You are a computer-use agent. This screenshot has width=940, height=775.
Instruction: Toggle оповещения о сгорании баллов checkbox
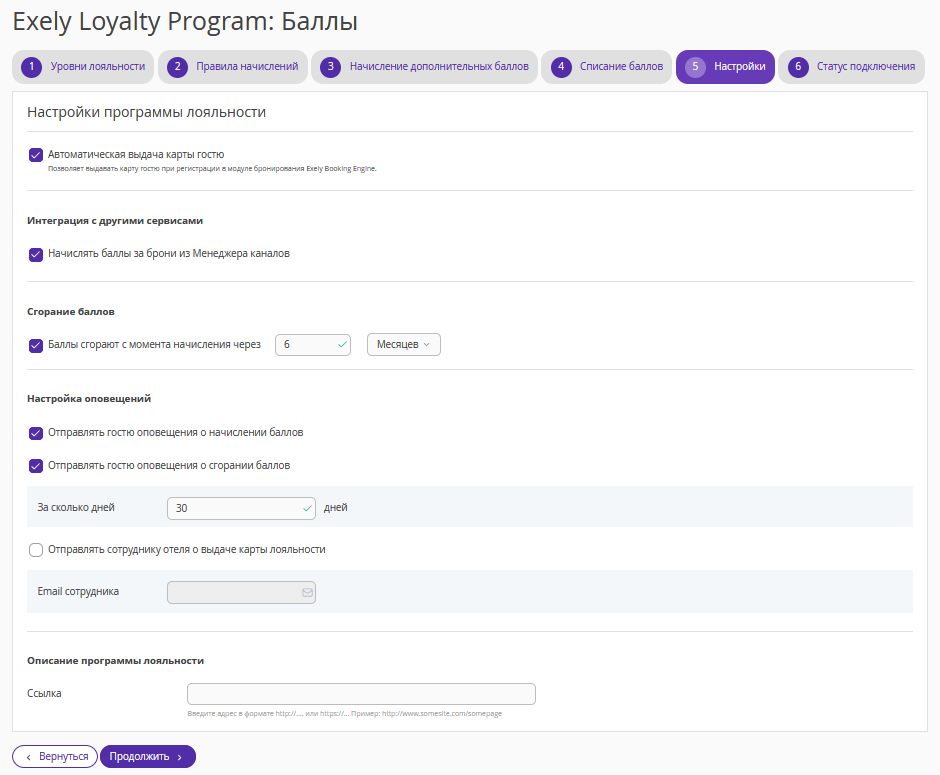pyautogui.click(x=36, y=466)
